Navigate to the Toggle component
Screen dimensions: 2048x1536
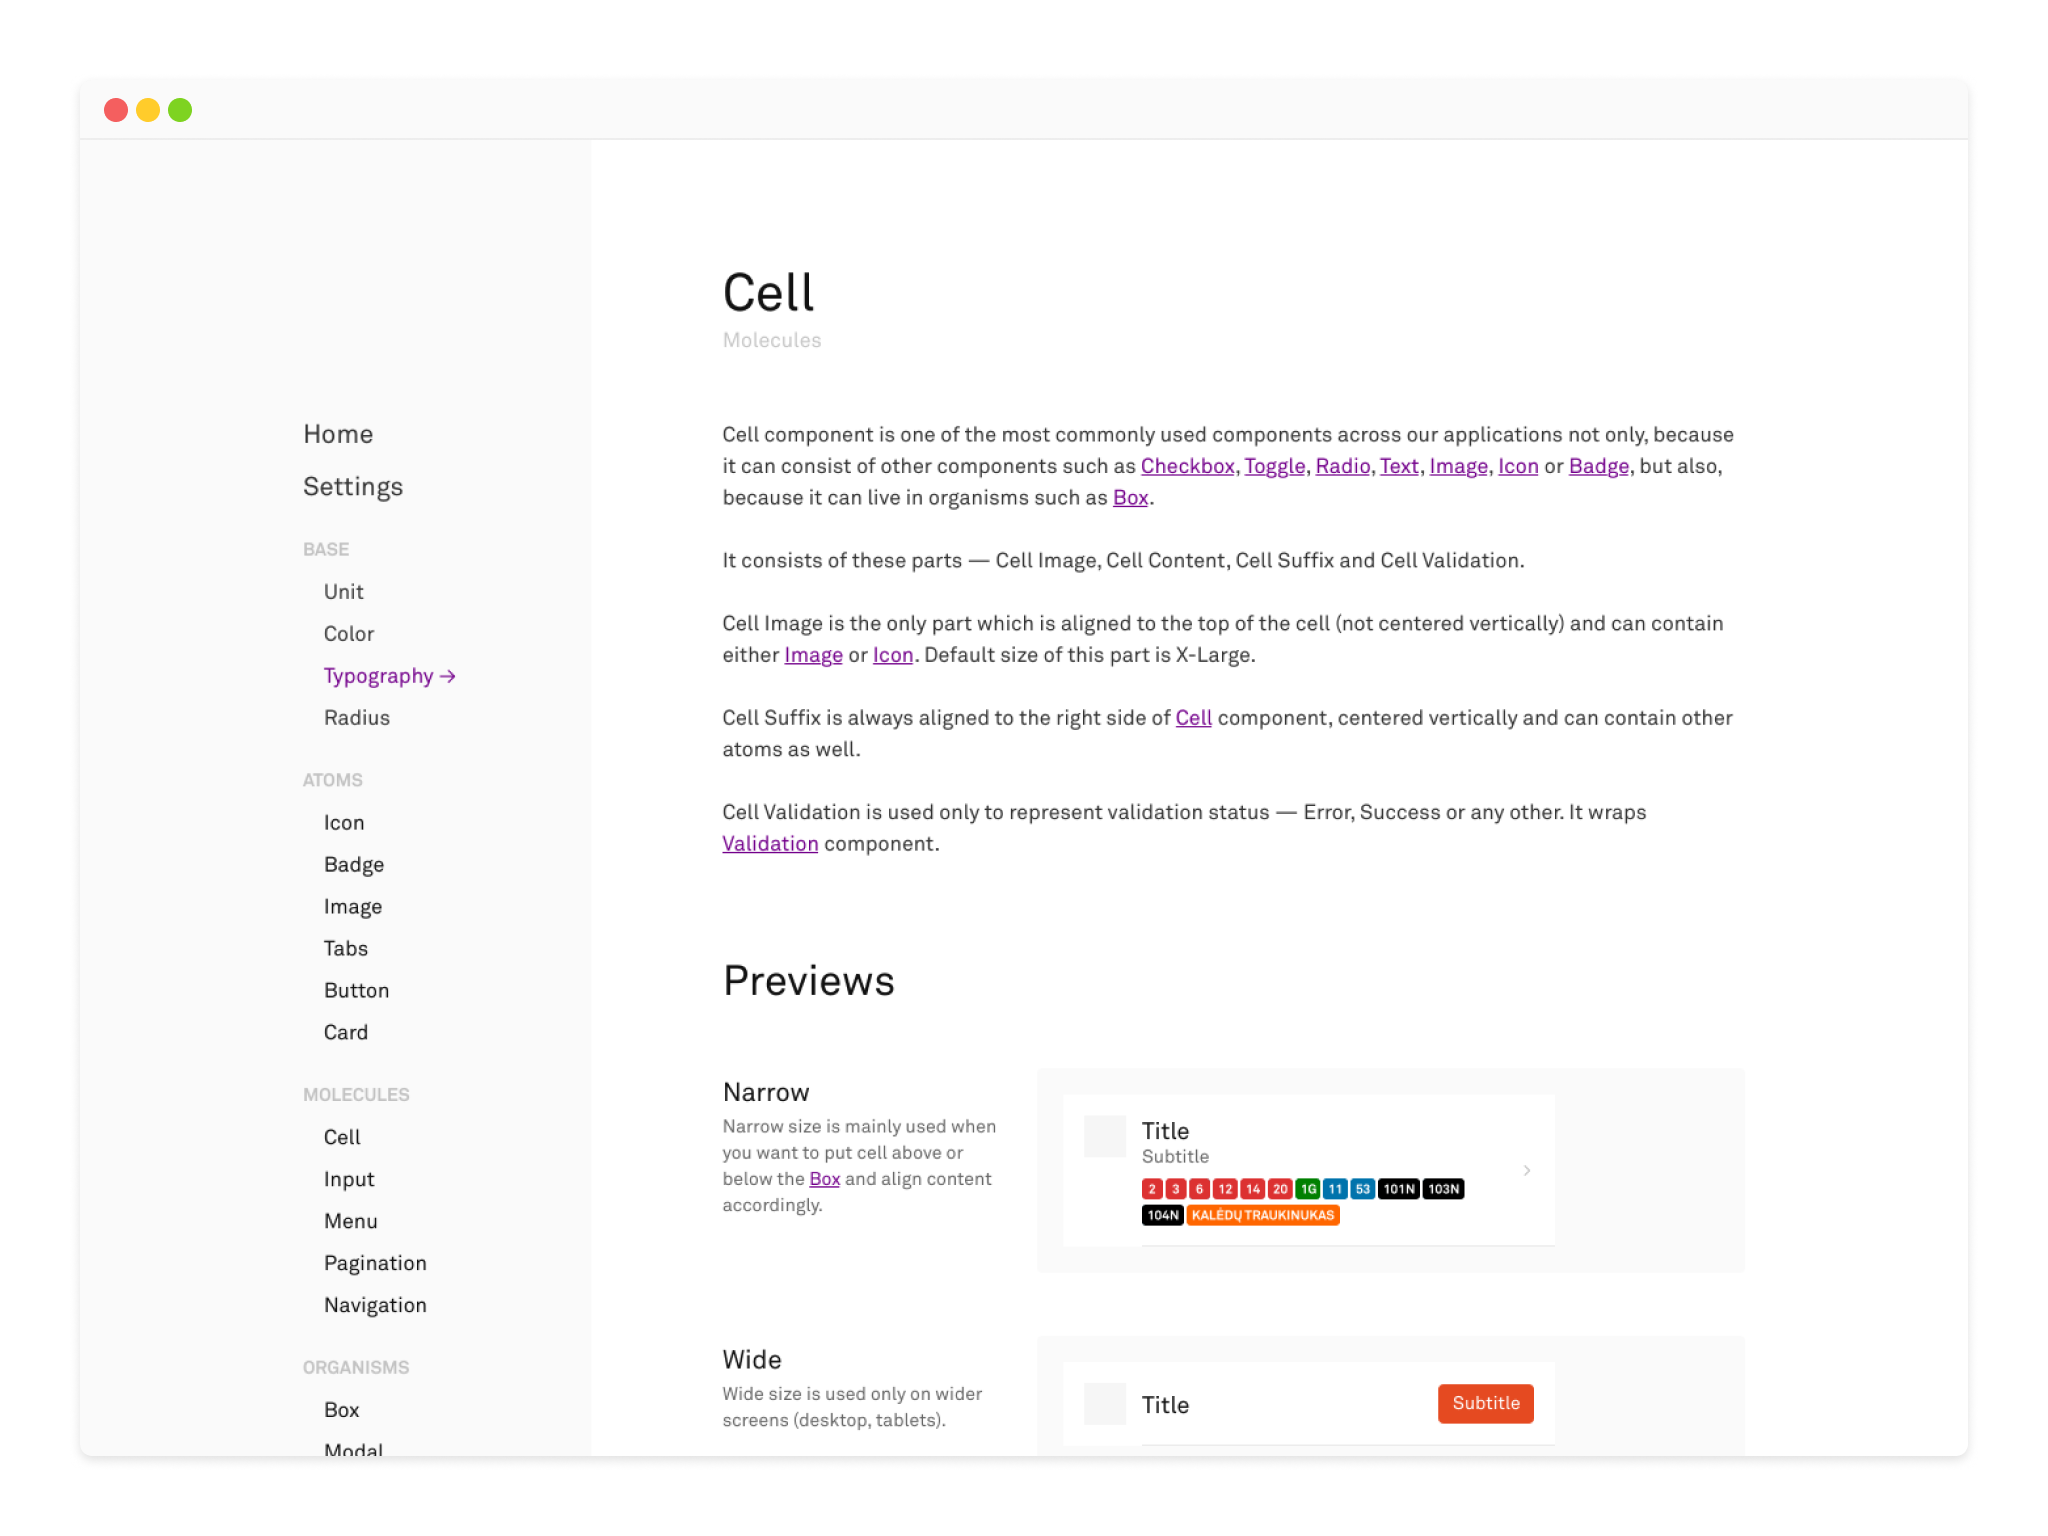pos(1274,465)
